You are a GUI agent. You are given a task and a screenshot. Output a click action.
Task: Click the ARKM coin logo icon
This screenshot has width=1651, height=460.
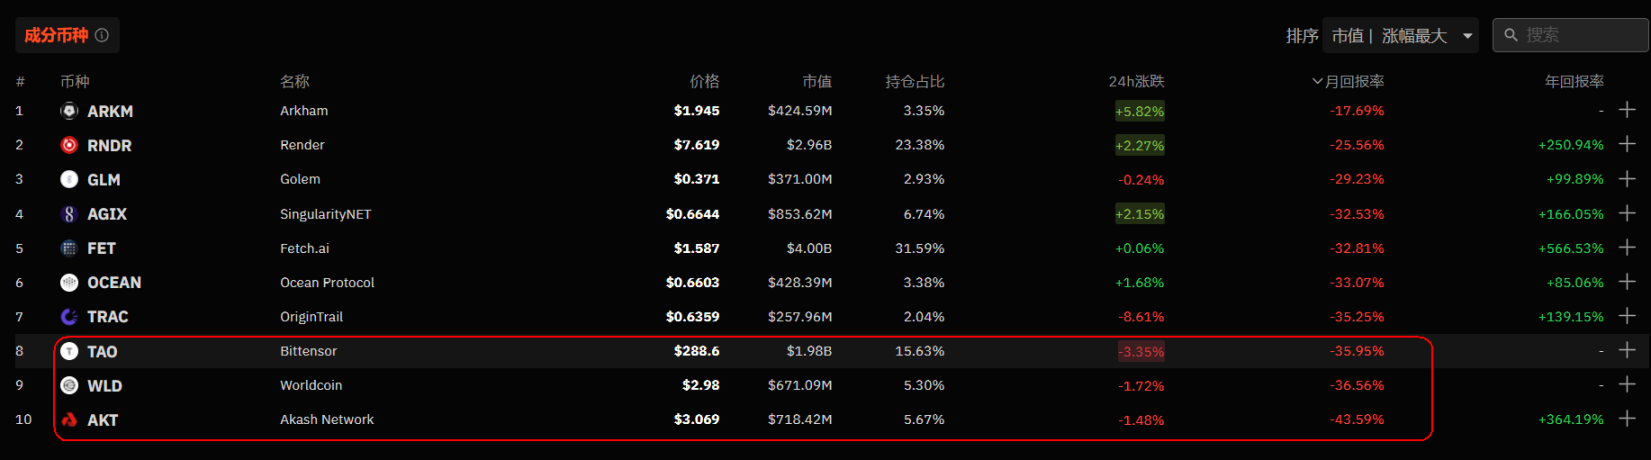[69, 111]
